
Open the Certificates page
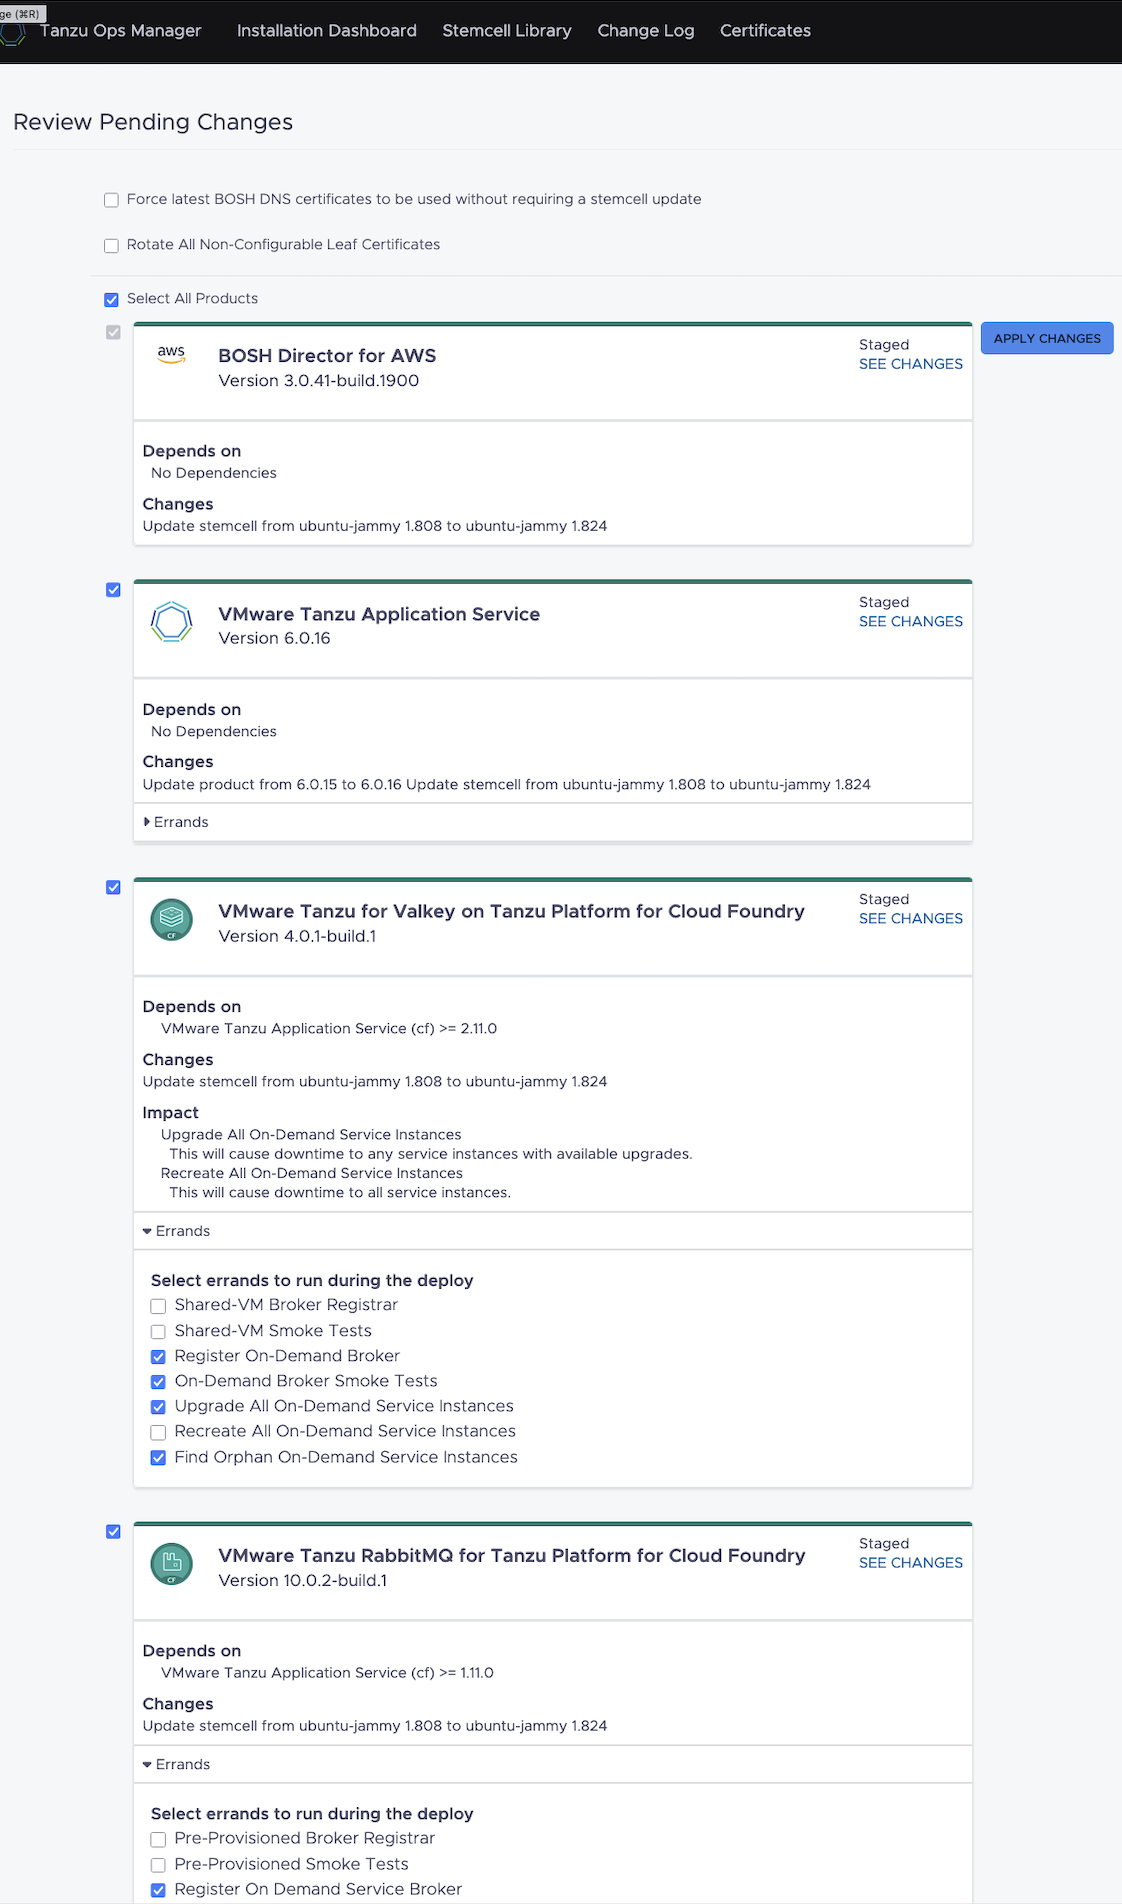point(765,31)
